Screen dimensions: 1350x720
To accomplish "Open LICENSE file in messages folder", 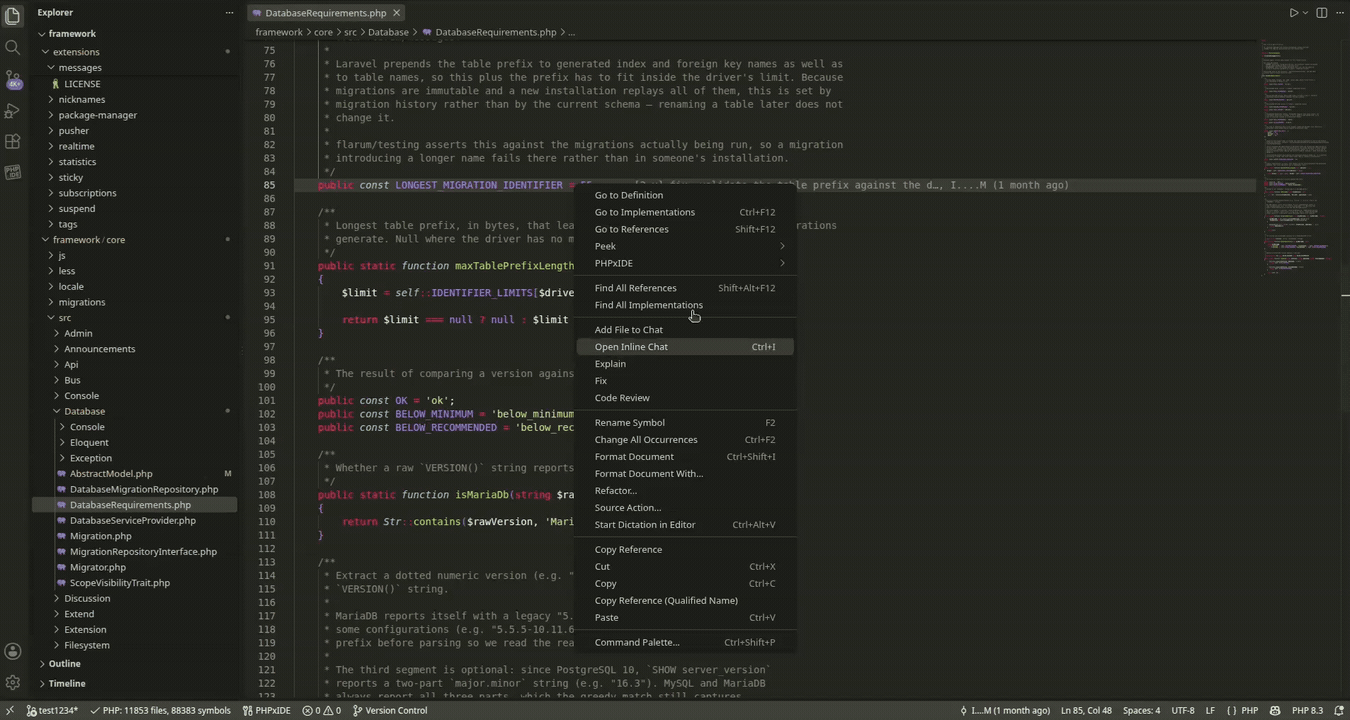I will (x=82, y=84).
